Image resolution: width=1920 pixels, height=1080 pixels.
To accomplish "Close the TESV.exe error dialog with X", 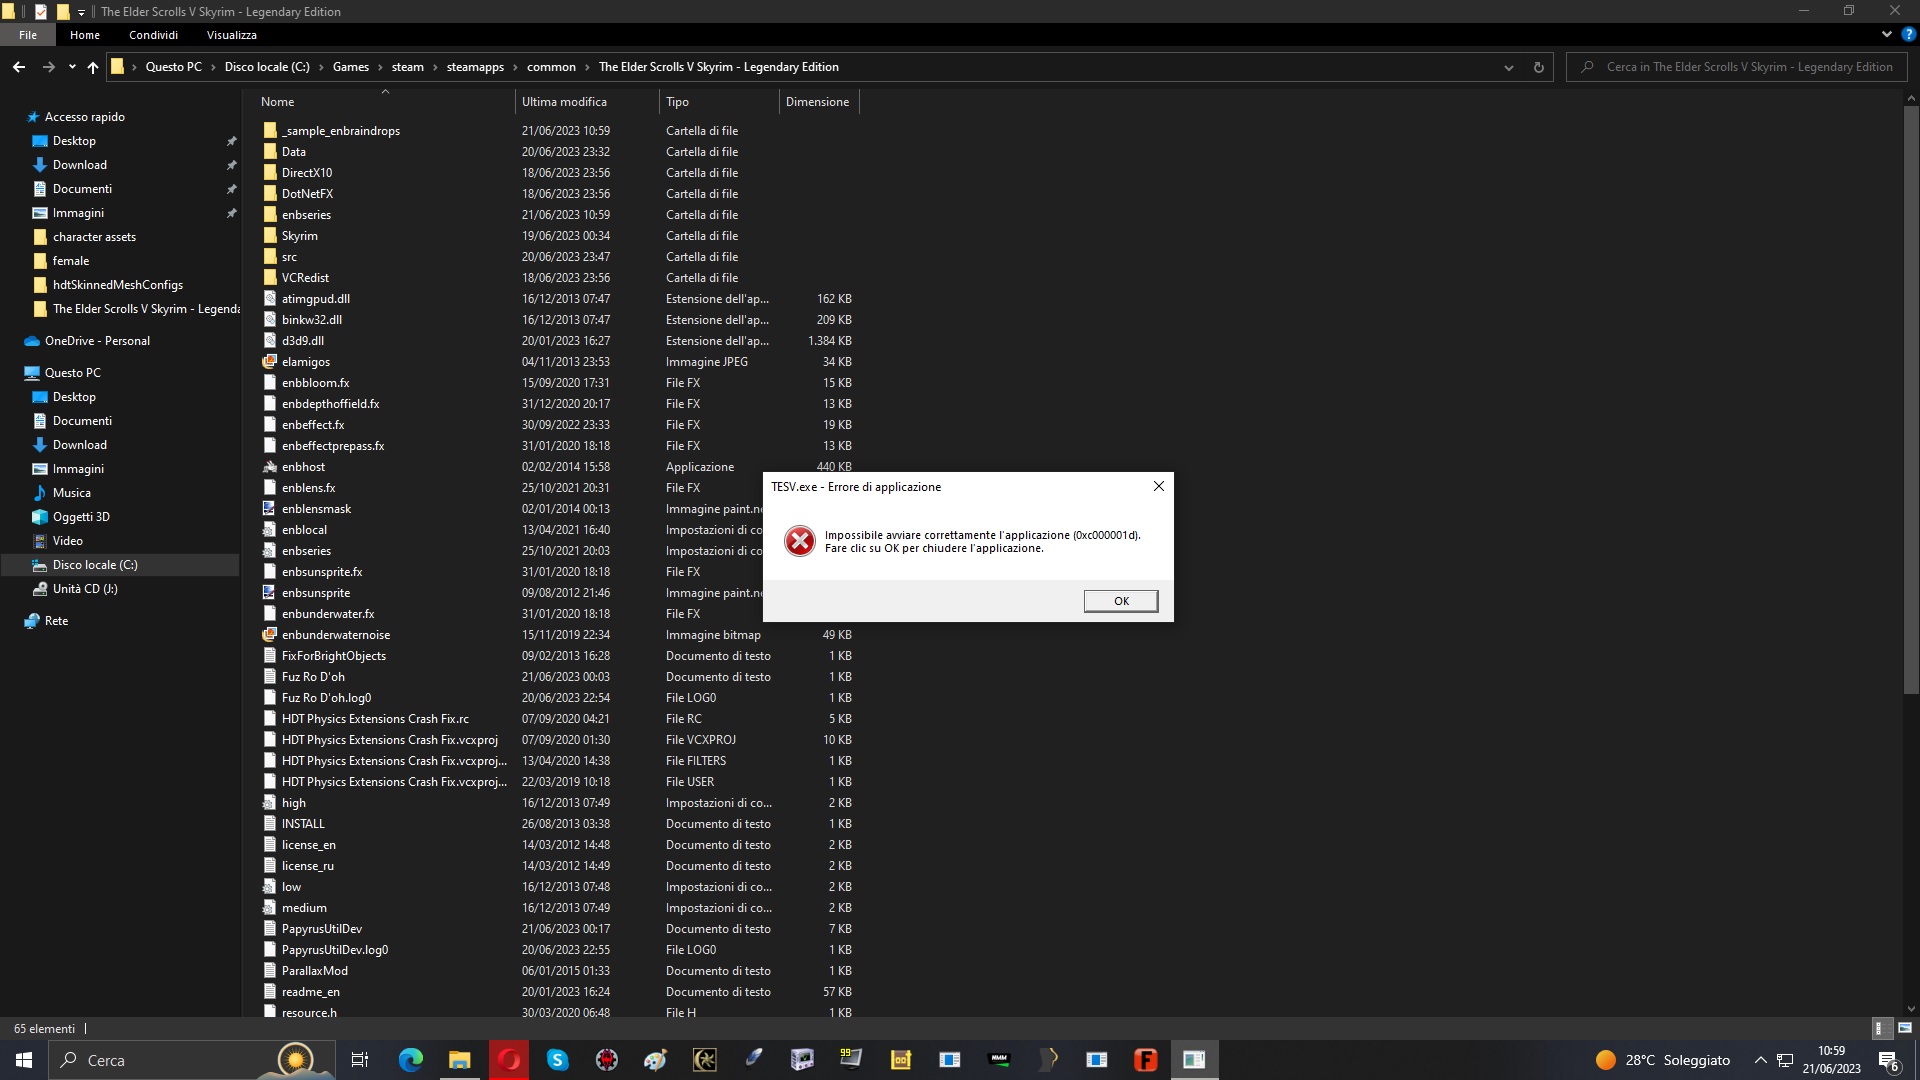I will click(1159, 486).
